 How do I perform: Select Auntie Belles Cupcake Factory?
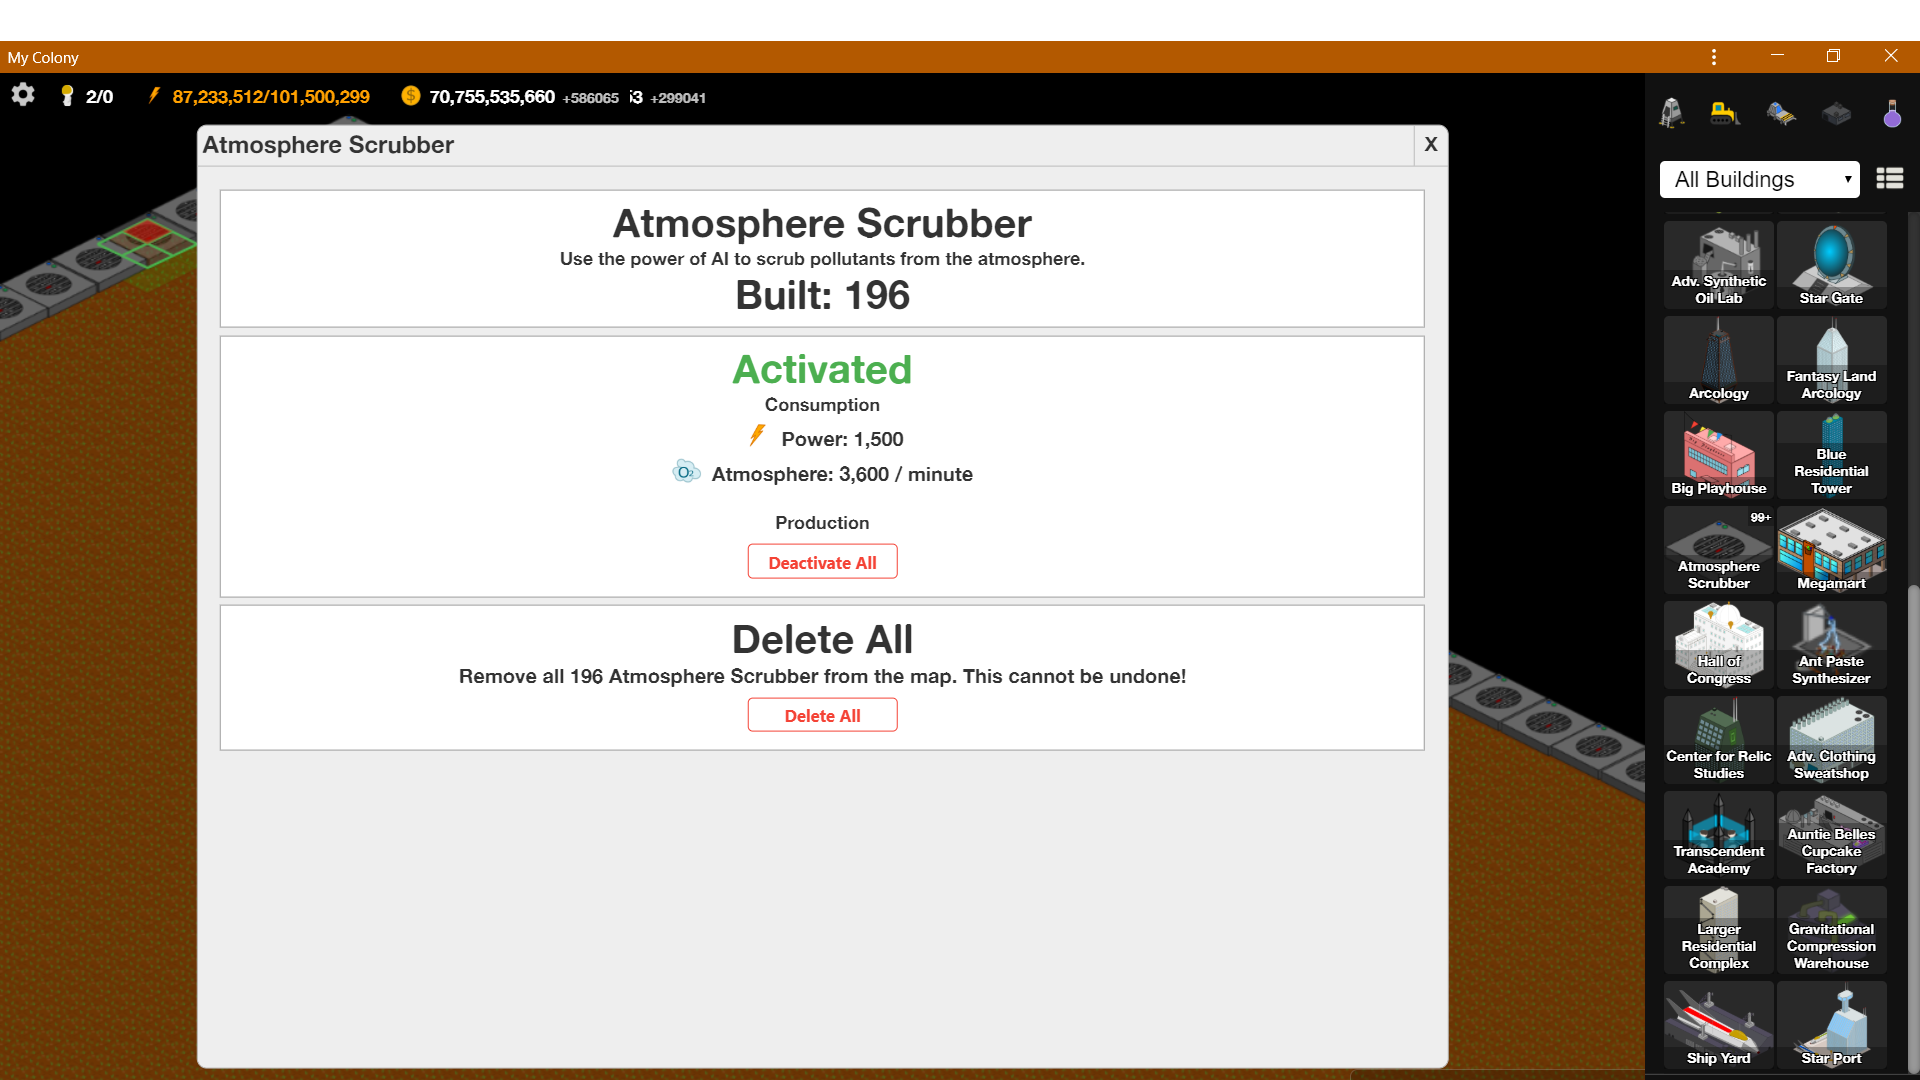point(1831,835)
